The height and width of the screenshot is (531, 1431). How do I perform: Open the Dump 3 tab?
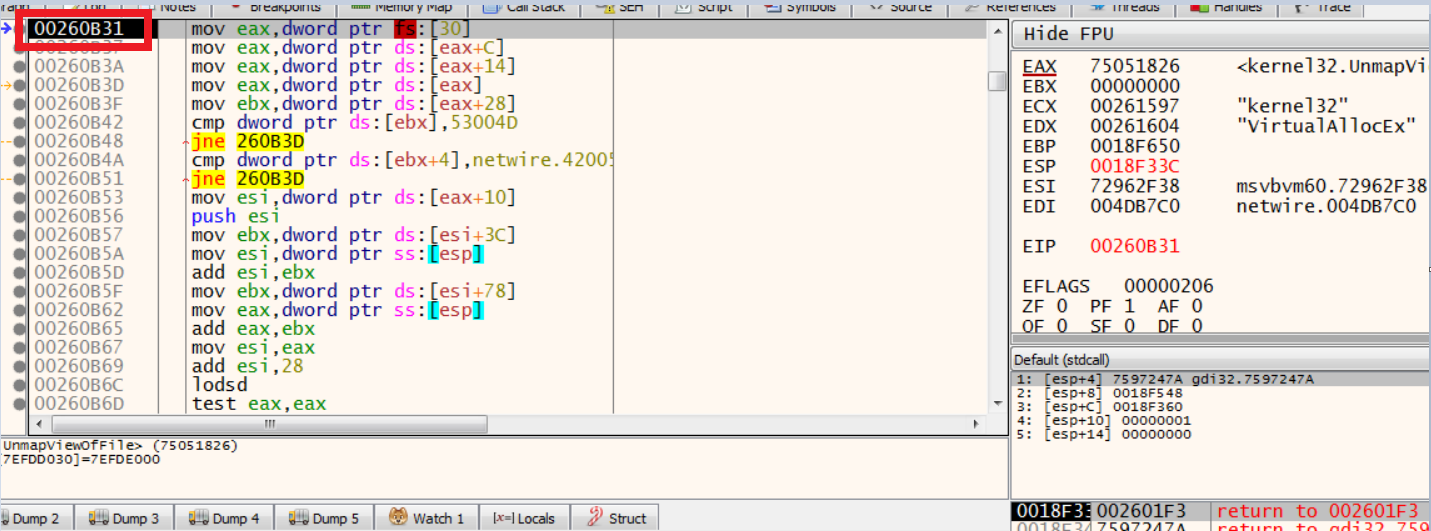125,518
